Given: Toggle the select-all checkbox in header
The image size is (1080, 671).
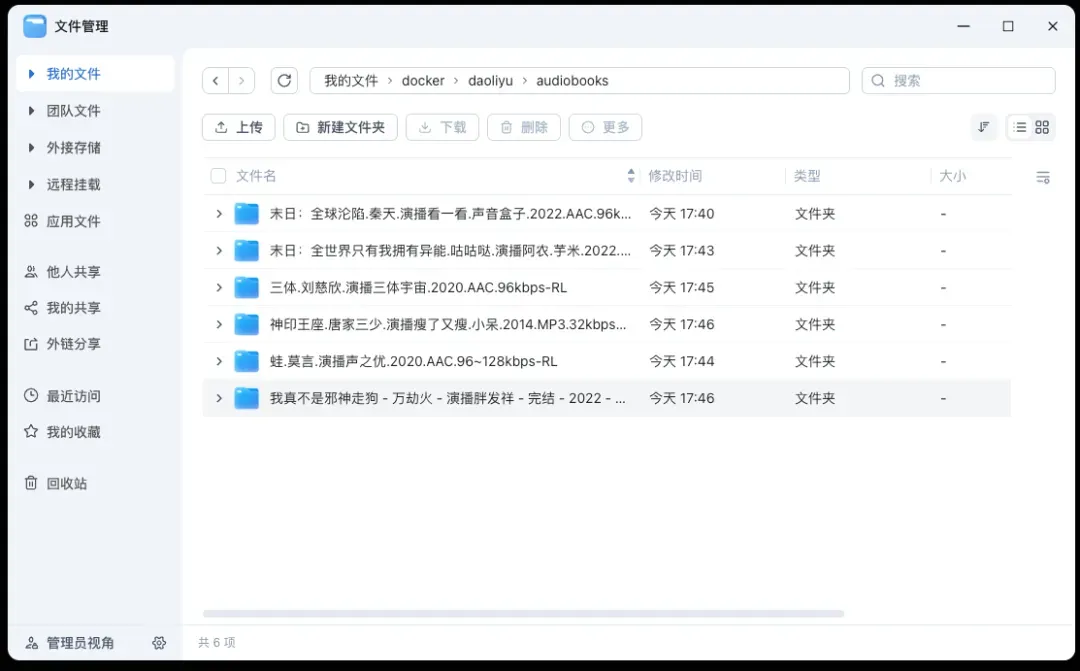Looking at the screenshot, I should pyautogui.click(x=218, y=176).
